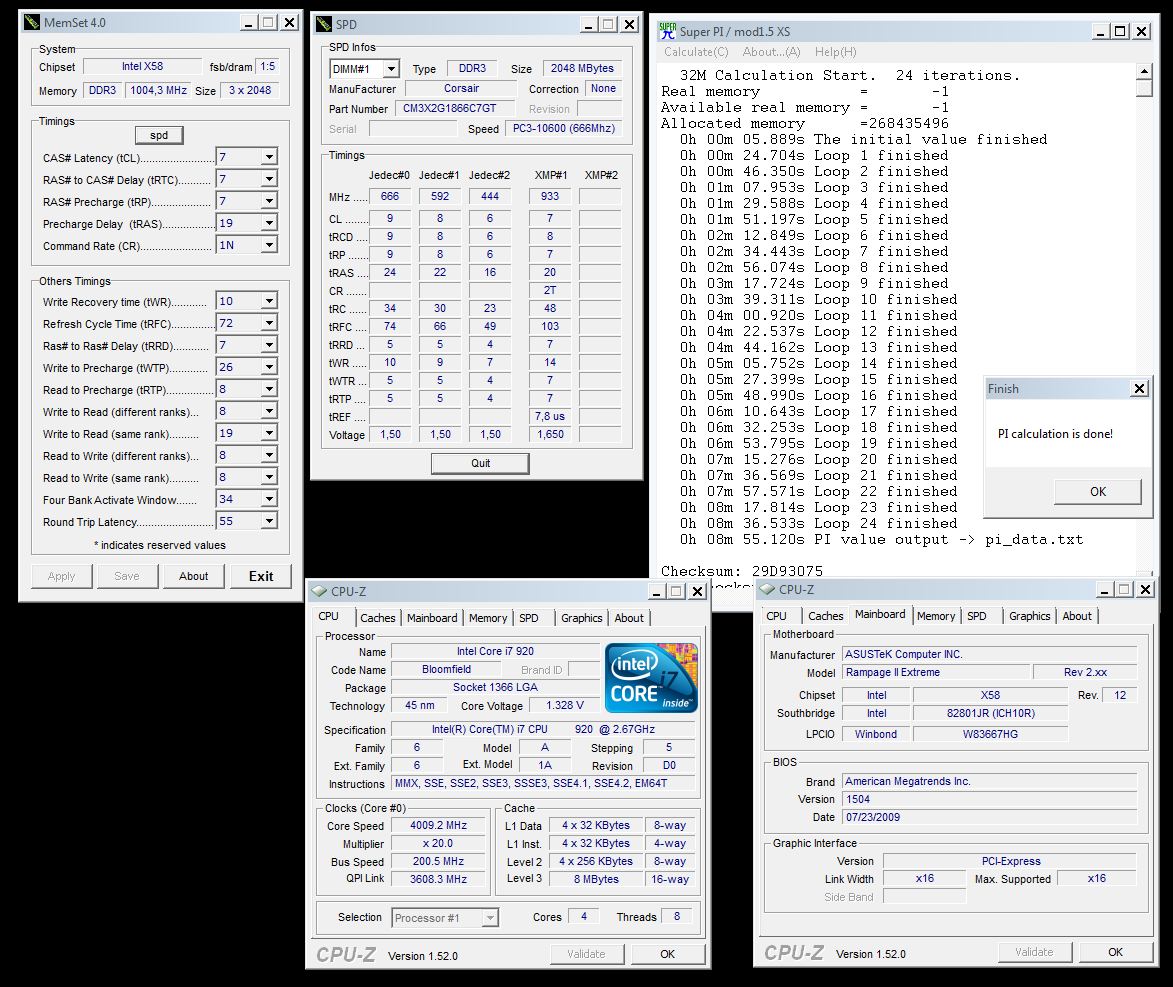Click OK in the CPU-Z processor window
Viewport: 1173px width, 987px height.
click(x=667, y=954)
